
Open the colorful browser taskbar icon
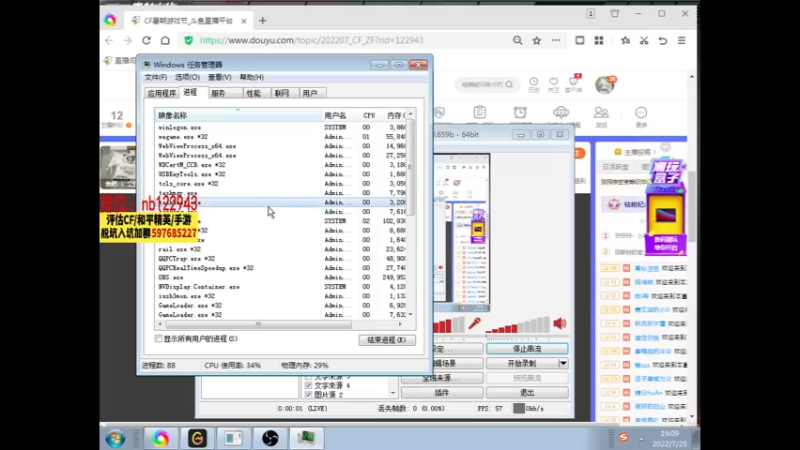[x=161, y=438]
